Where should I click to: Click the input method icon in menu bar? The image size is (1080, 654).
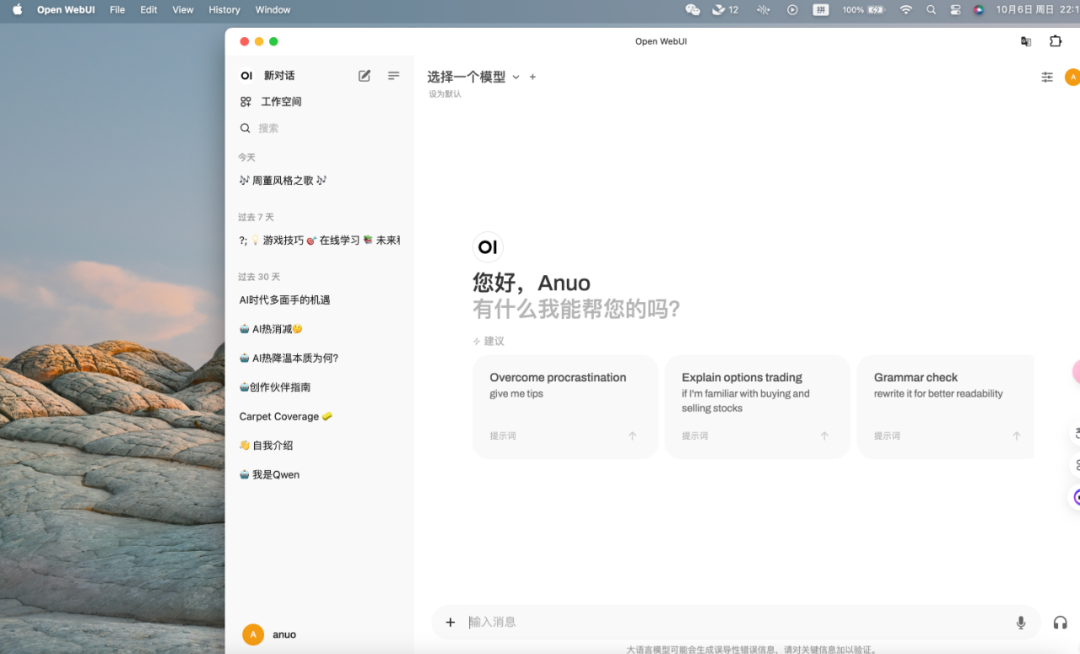click(x=820, y=10)
